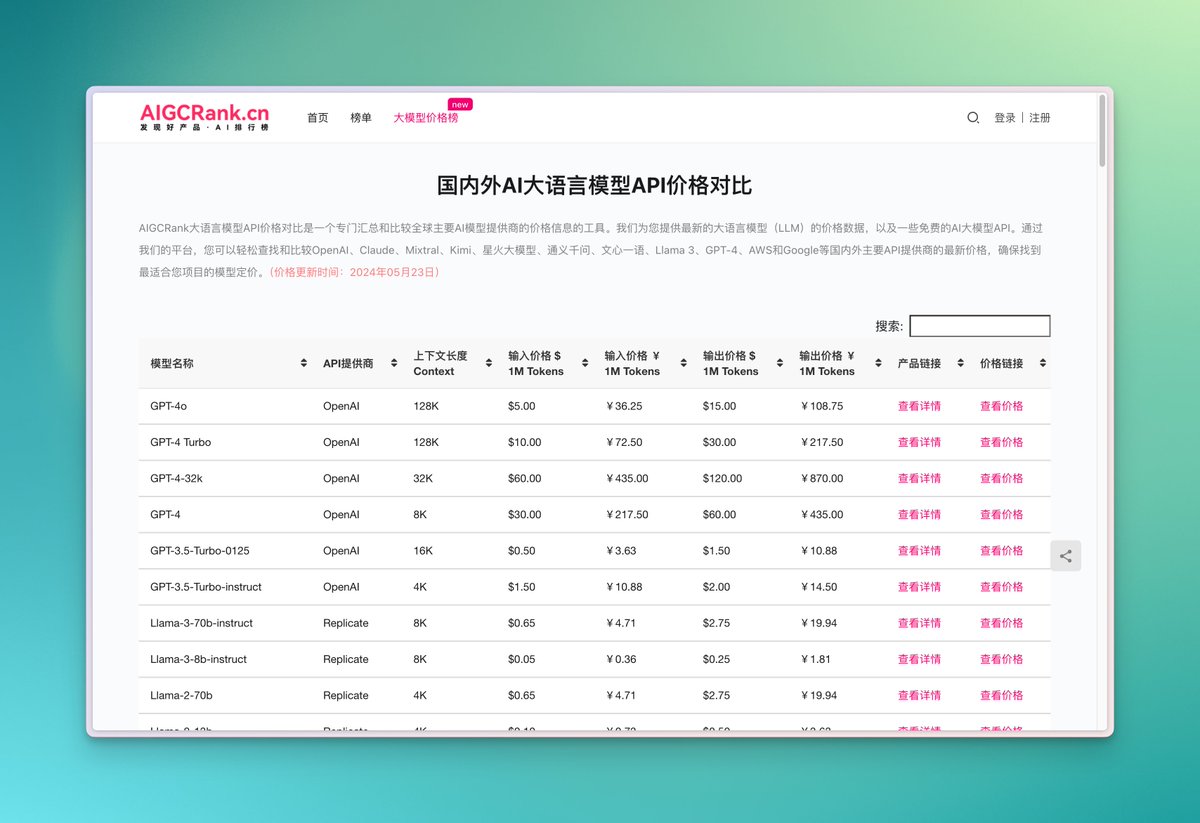
Task: Click the Llama-2-70b model name
Action: click(x=181, y=695)
